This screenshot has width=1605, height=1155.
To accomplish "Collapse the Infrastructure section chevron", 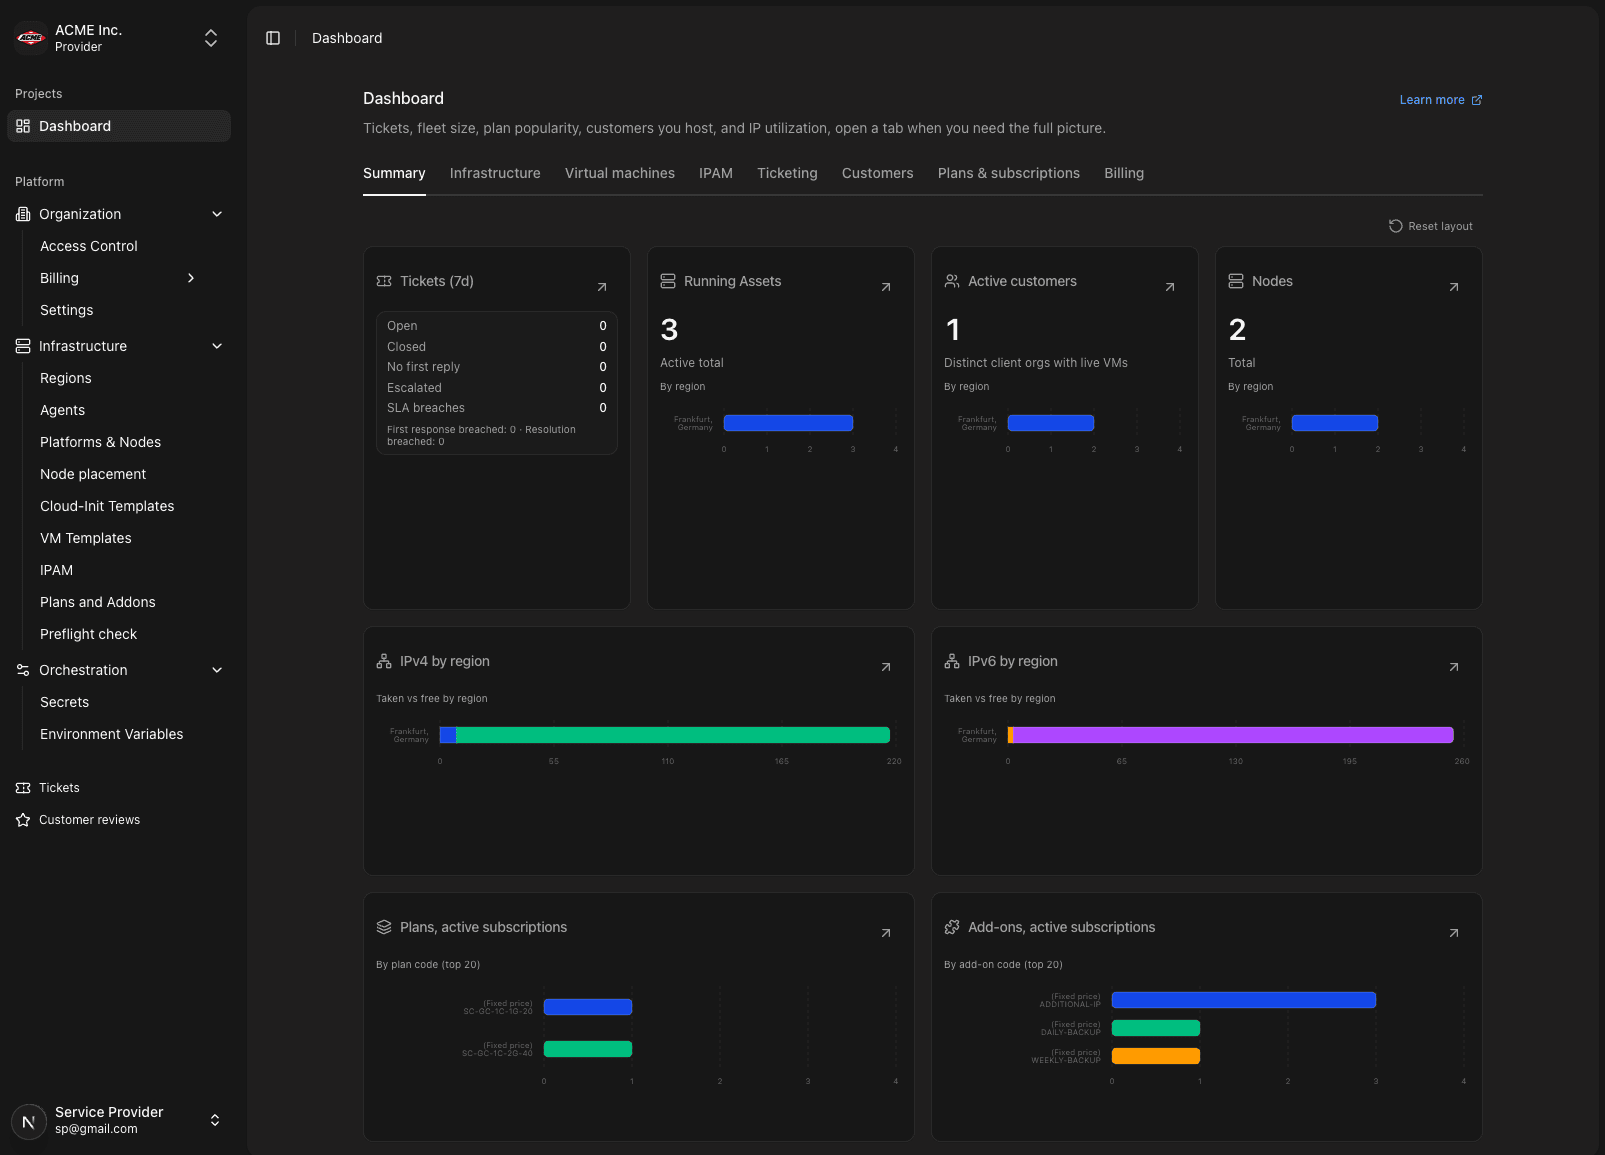I will (x=217, y=346).
